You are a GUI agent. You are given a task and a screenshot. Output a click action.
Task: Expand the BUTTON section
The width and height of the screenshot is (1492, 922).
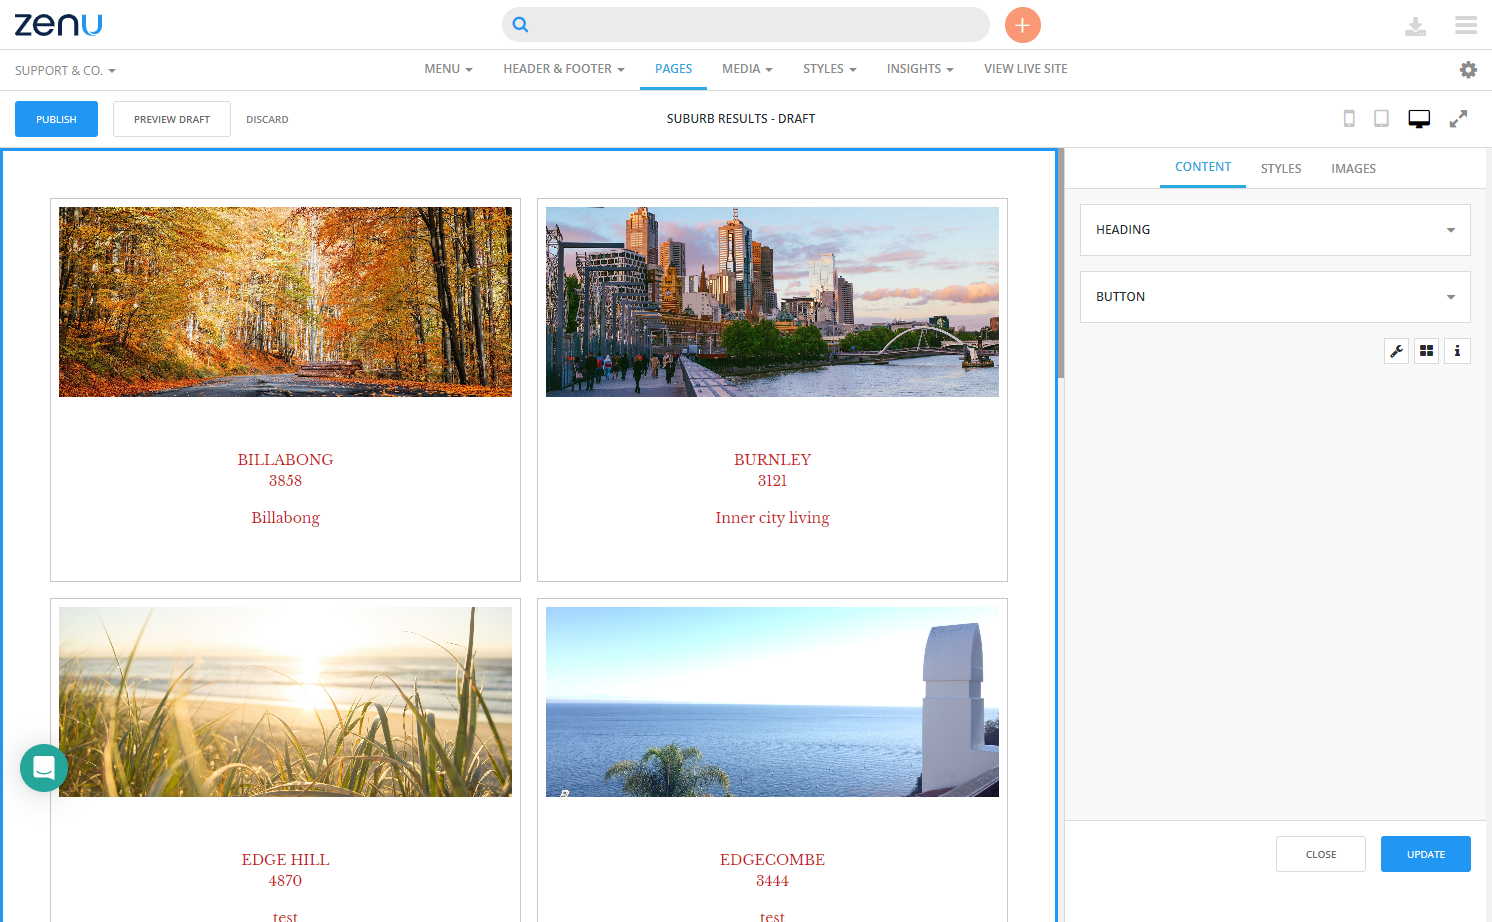point(1275,297)
